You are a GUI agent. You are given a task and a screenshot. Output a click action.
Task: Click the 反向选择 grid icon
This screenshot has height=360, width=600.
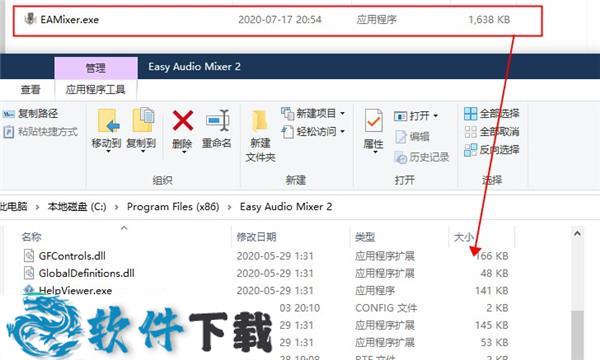click(470, 150)
